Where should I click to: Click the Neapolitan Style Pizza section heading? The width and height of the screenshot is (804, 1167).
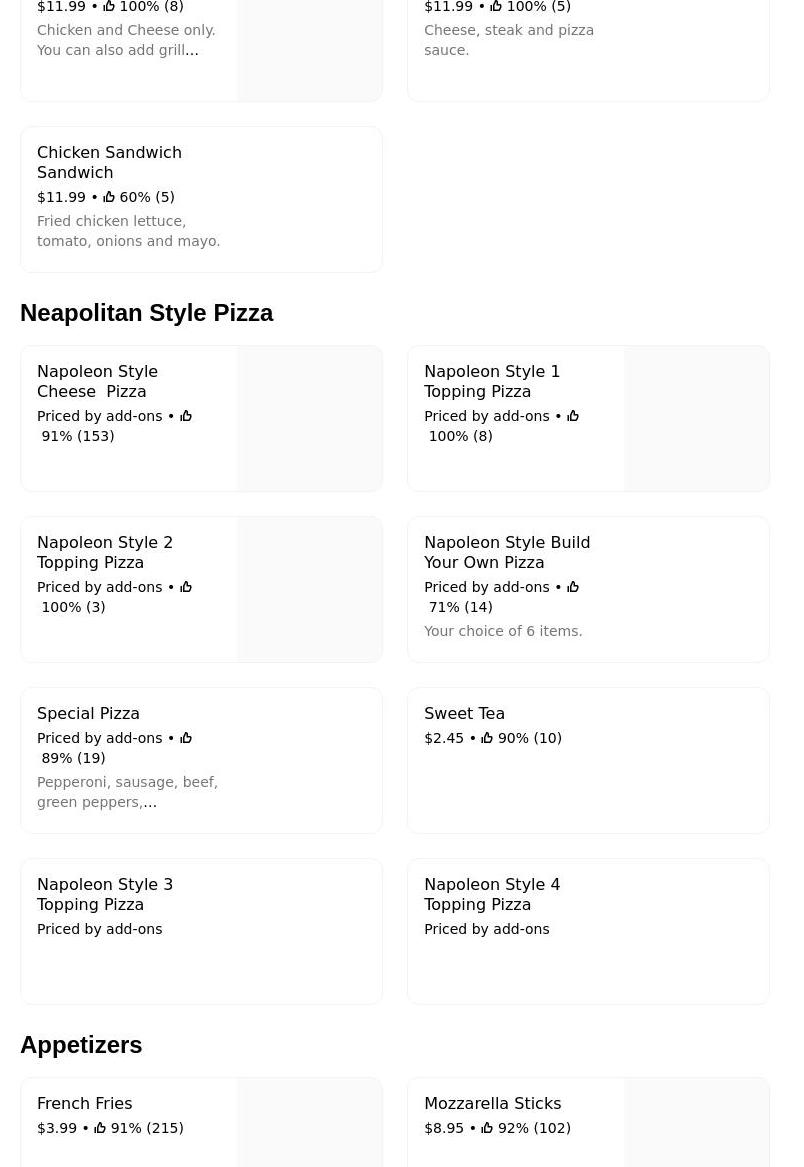click(x=146, y=313)
